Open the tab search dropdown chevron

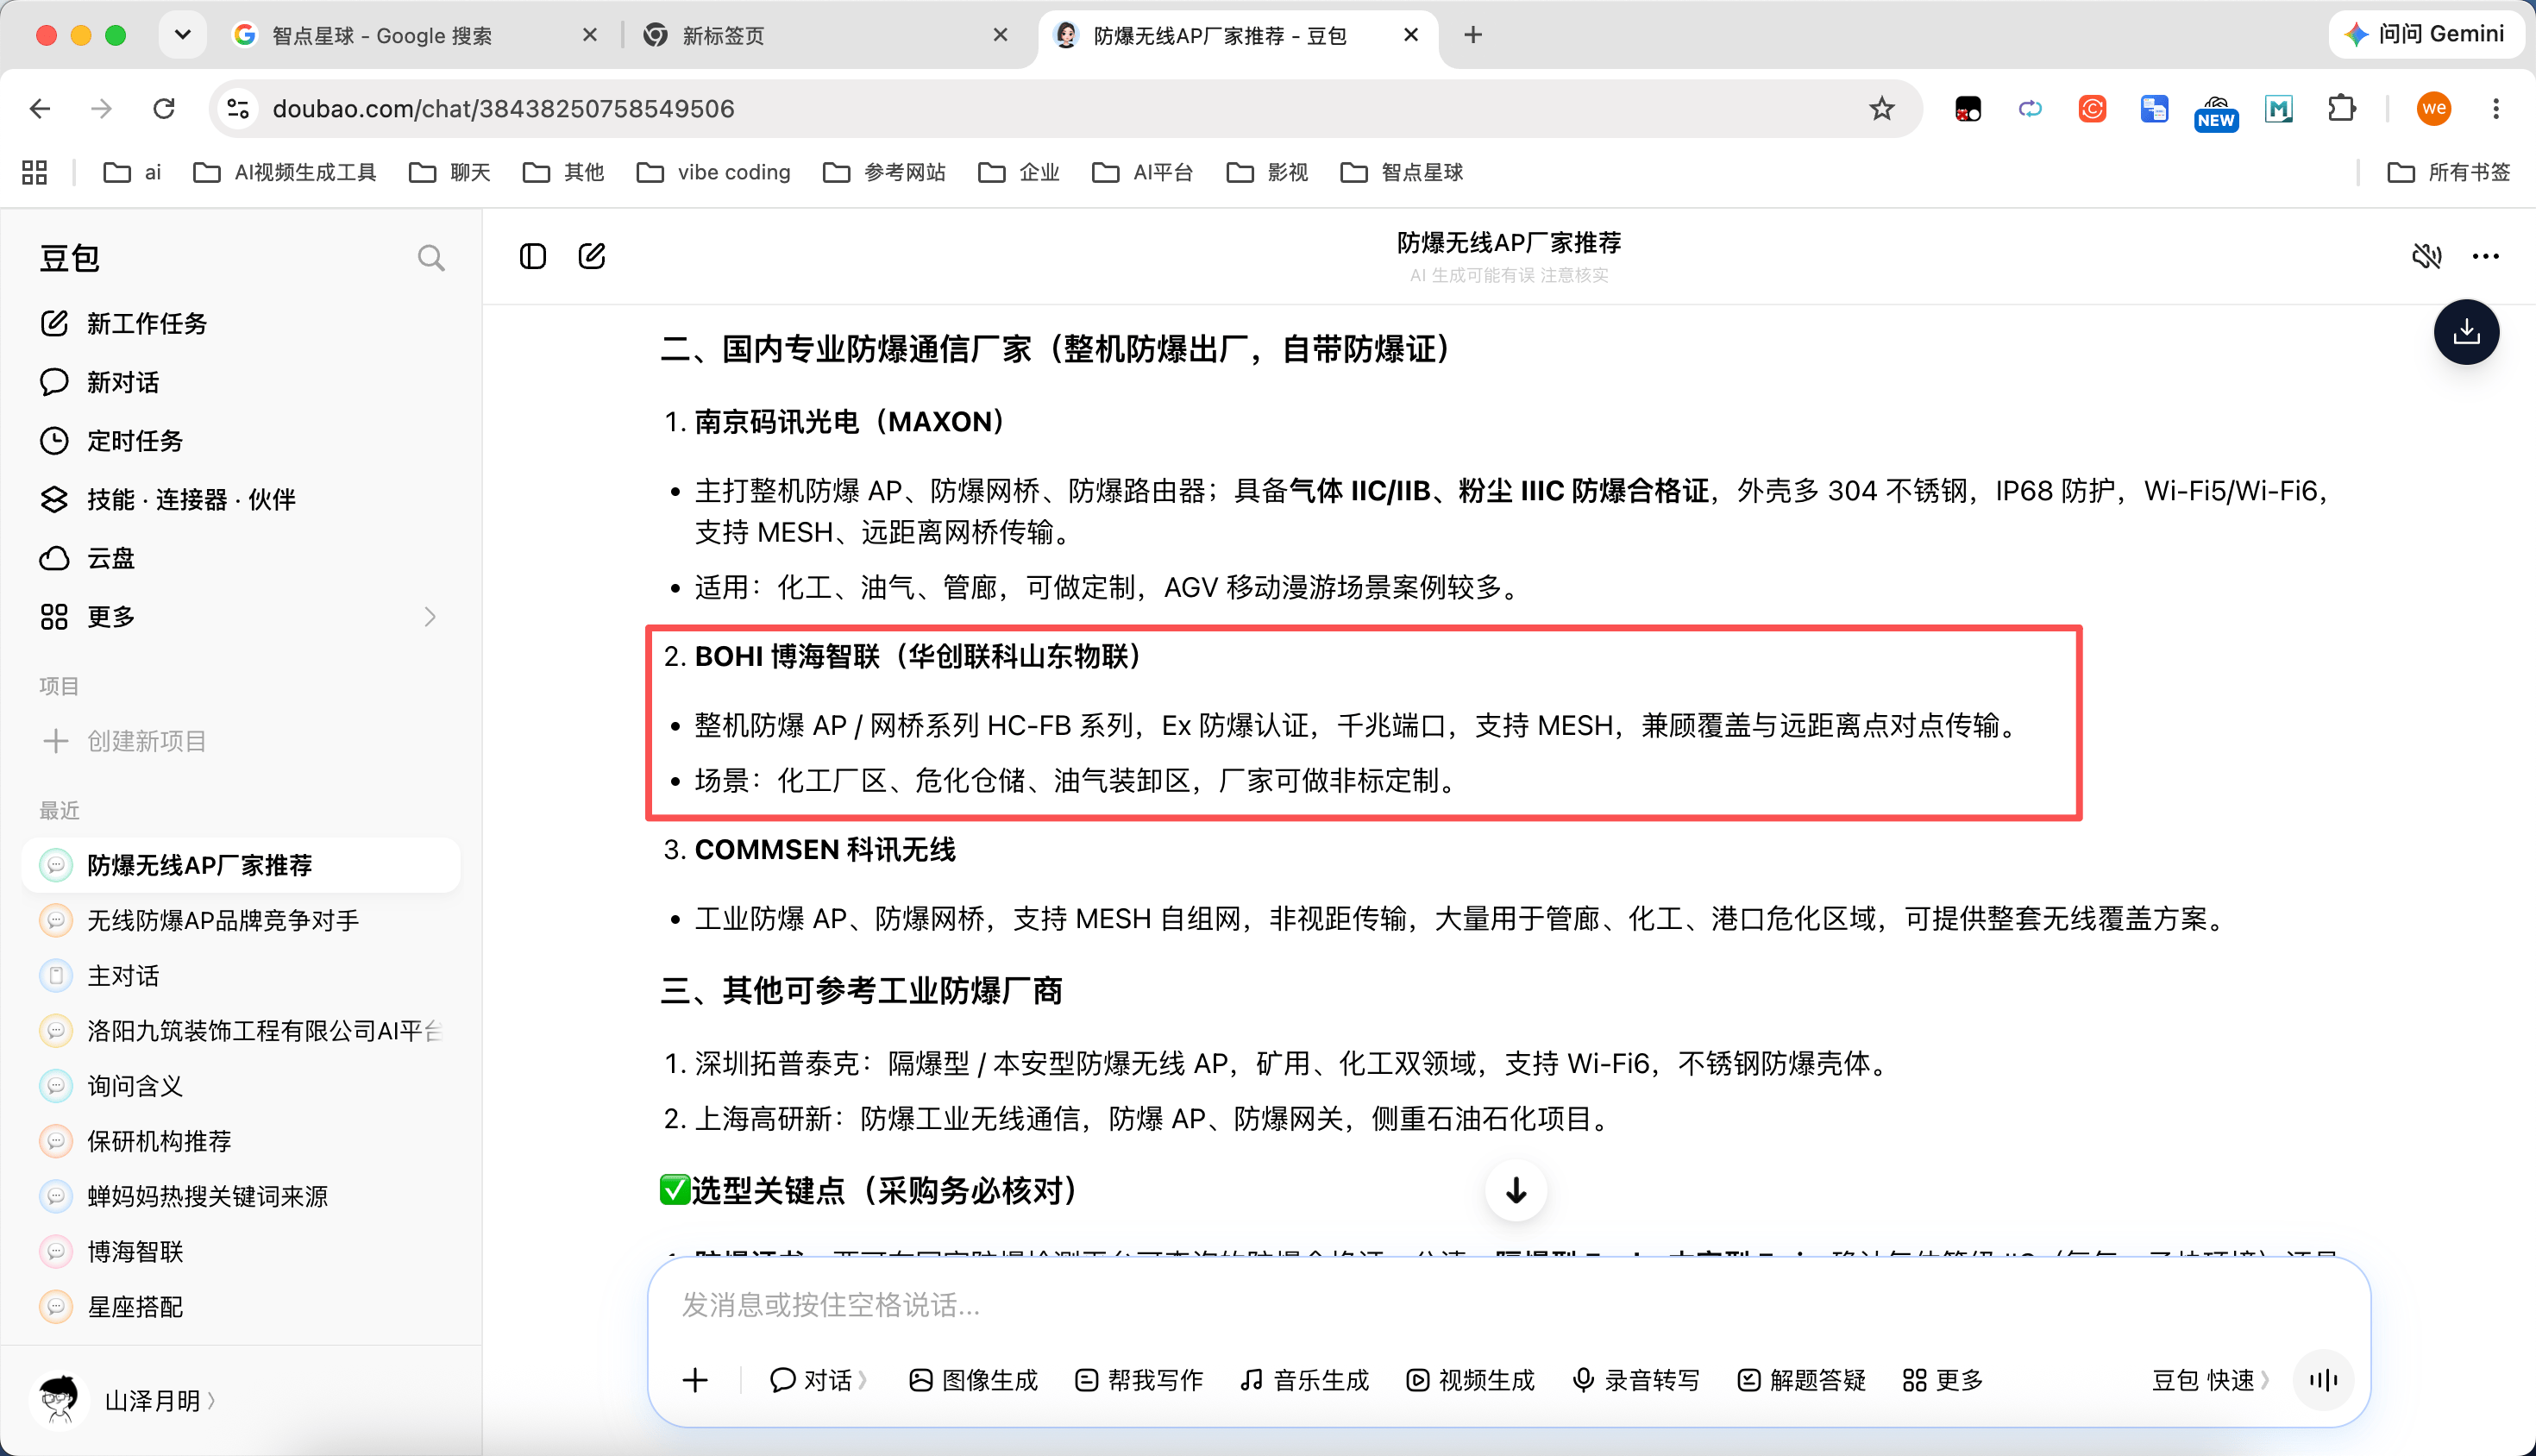tap(182, 35)
